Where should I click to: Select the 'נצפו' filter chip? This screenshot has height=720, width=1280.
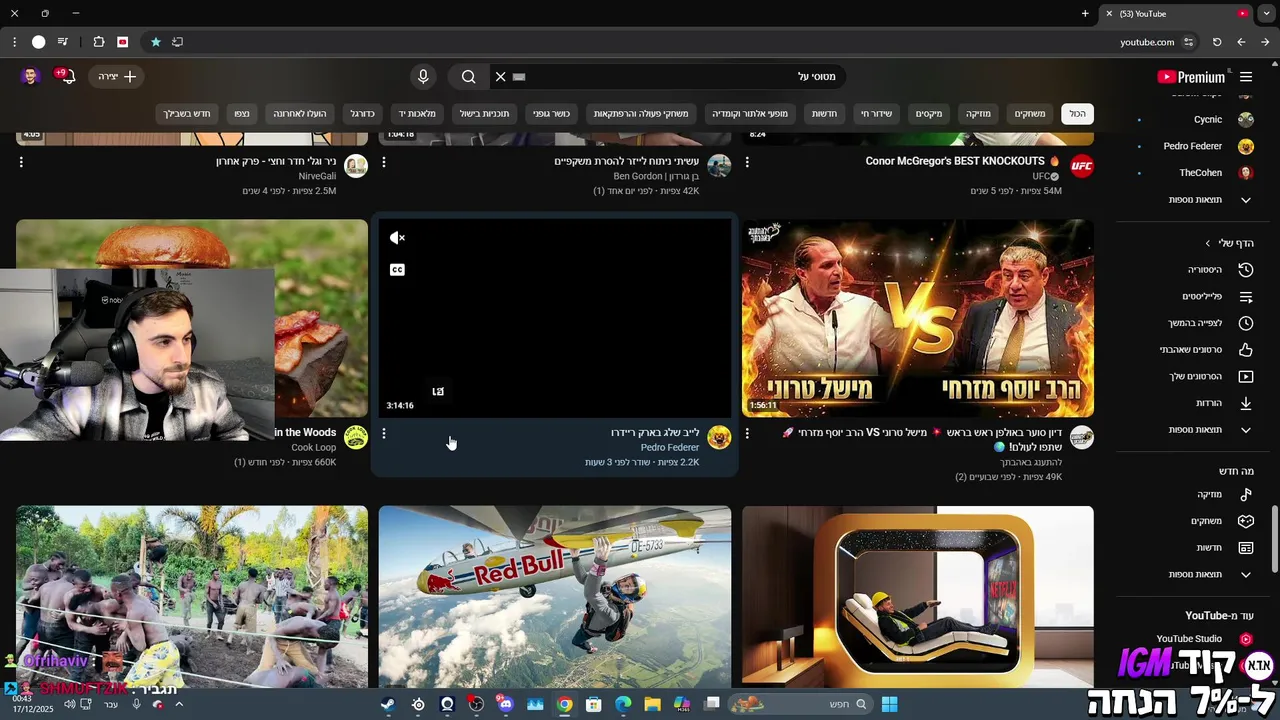click(x=242, y=114)
